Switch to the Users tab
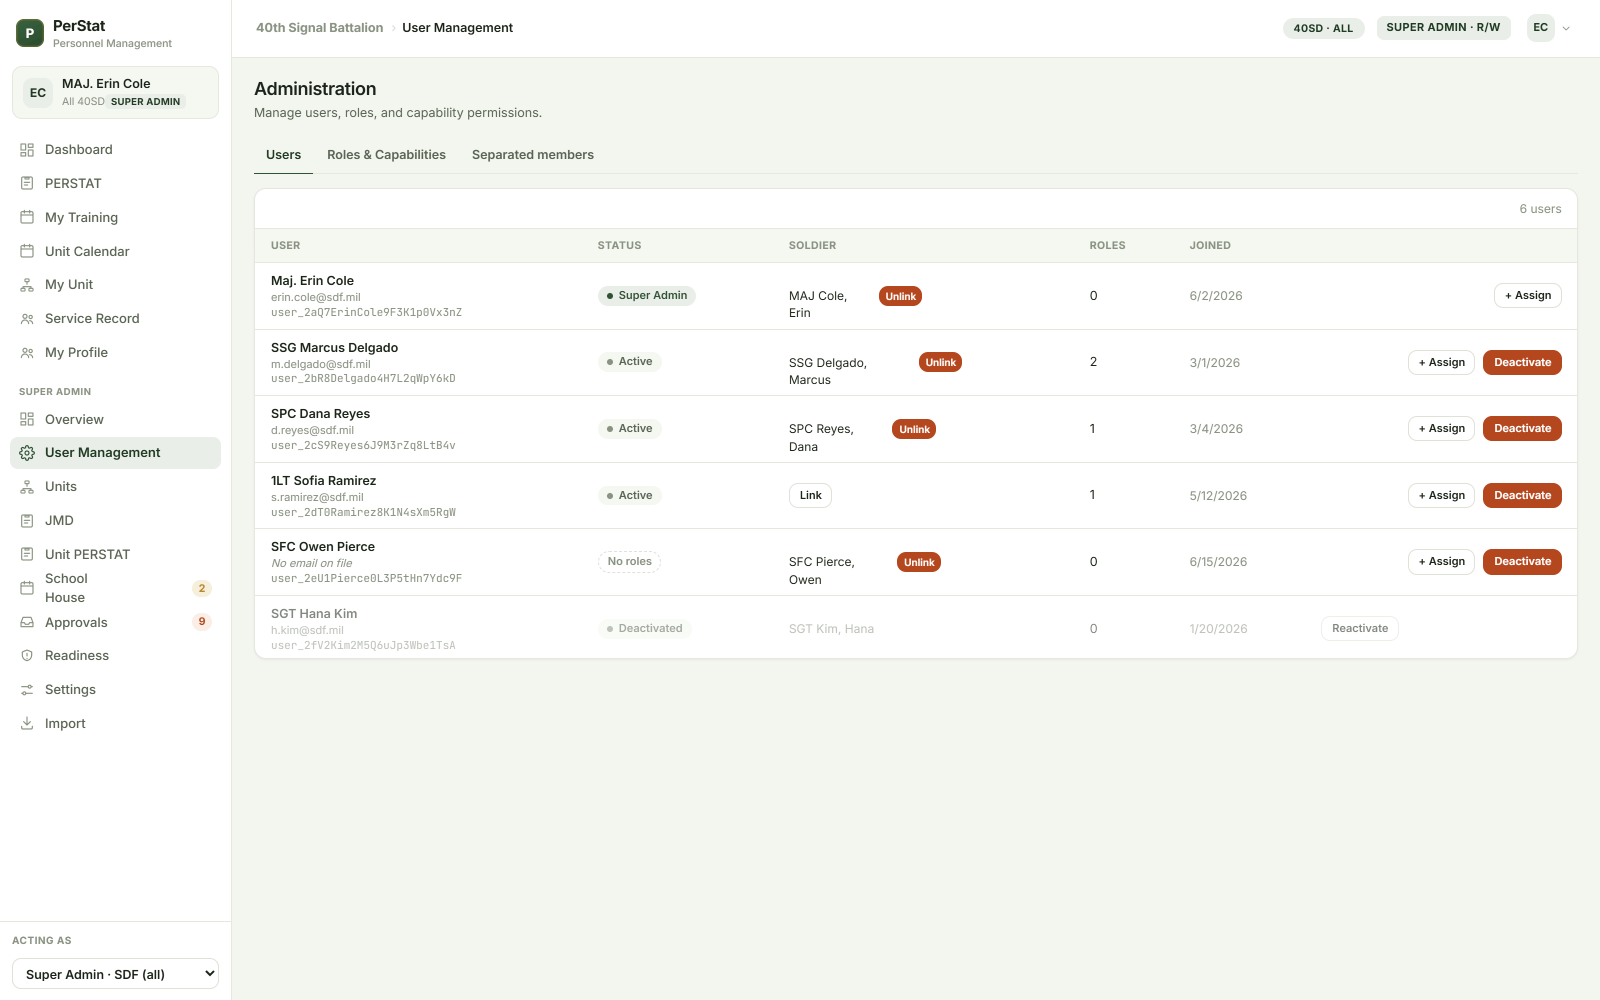Image resolution: width=1600 pixels, height=1000 pixels. click(283, 155)
